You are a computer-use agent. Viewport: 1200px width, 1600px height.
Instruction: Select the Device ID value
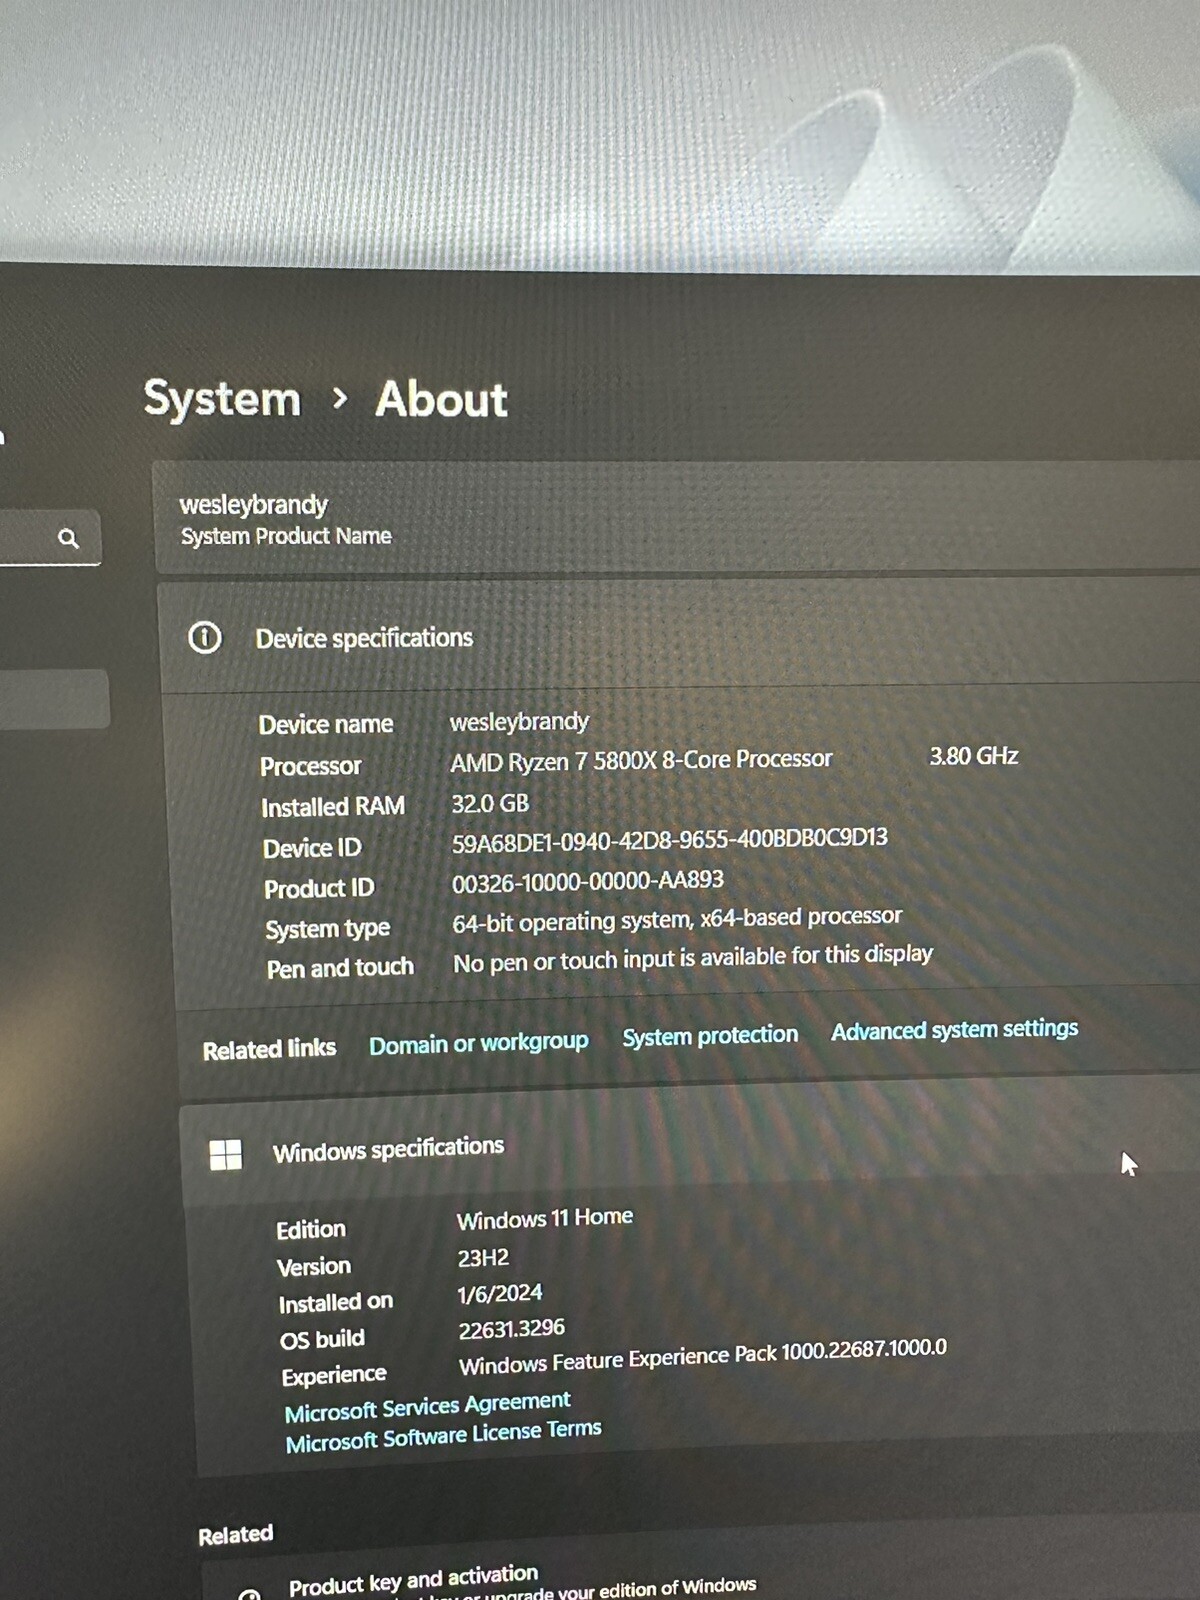669,839
